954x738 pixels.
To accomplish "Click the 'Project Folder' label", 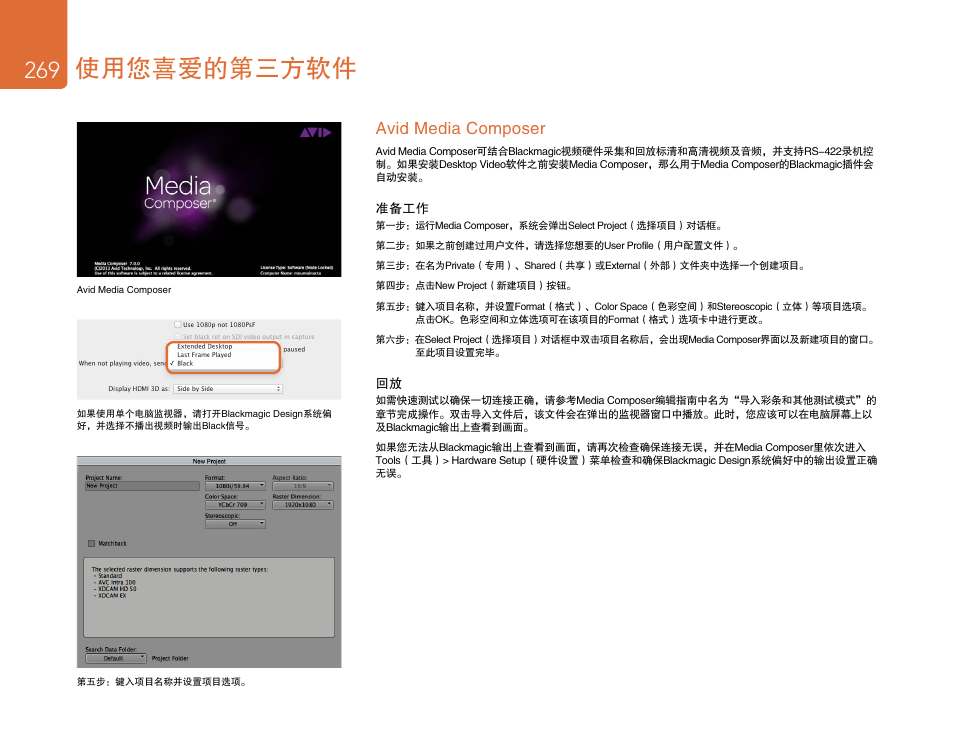I will (x=170, y=658).
